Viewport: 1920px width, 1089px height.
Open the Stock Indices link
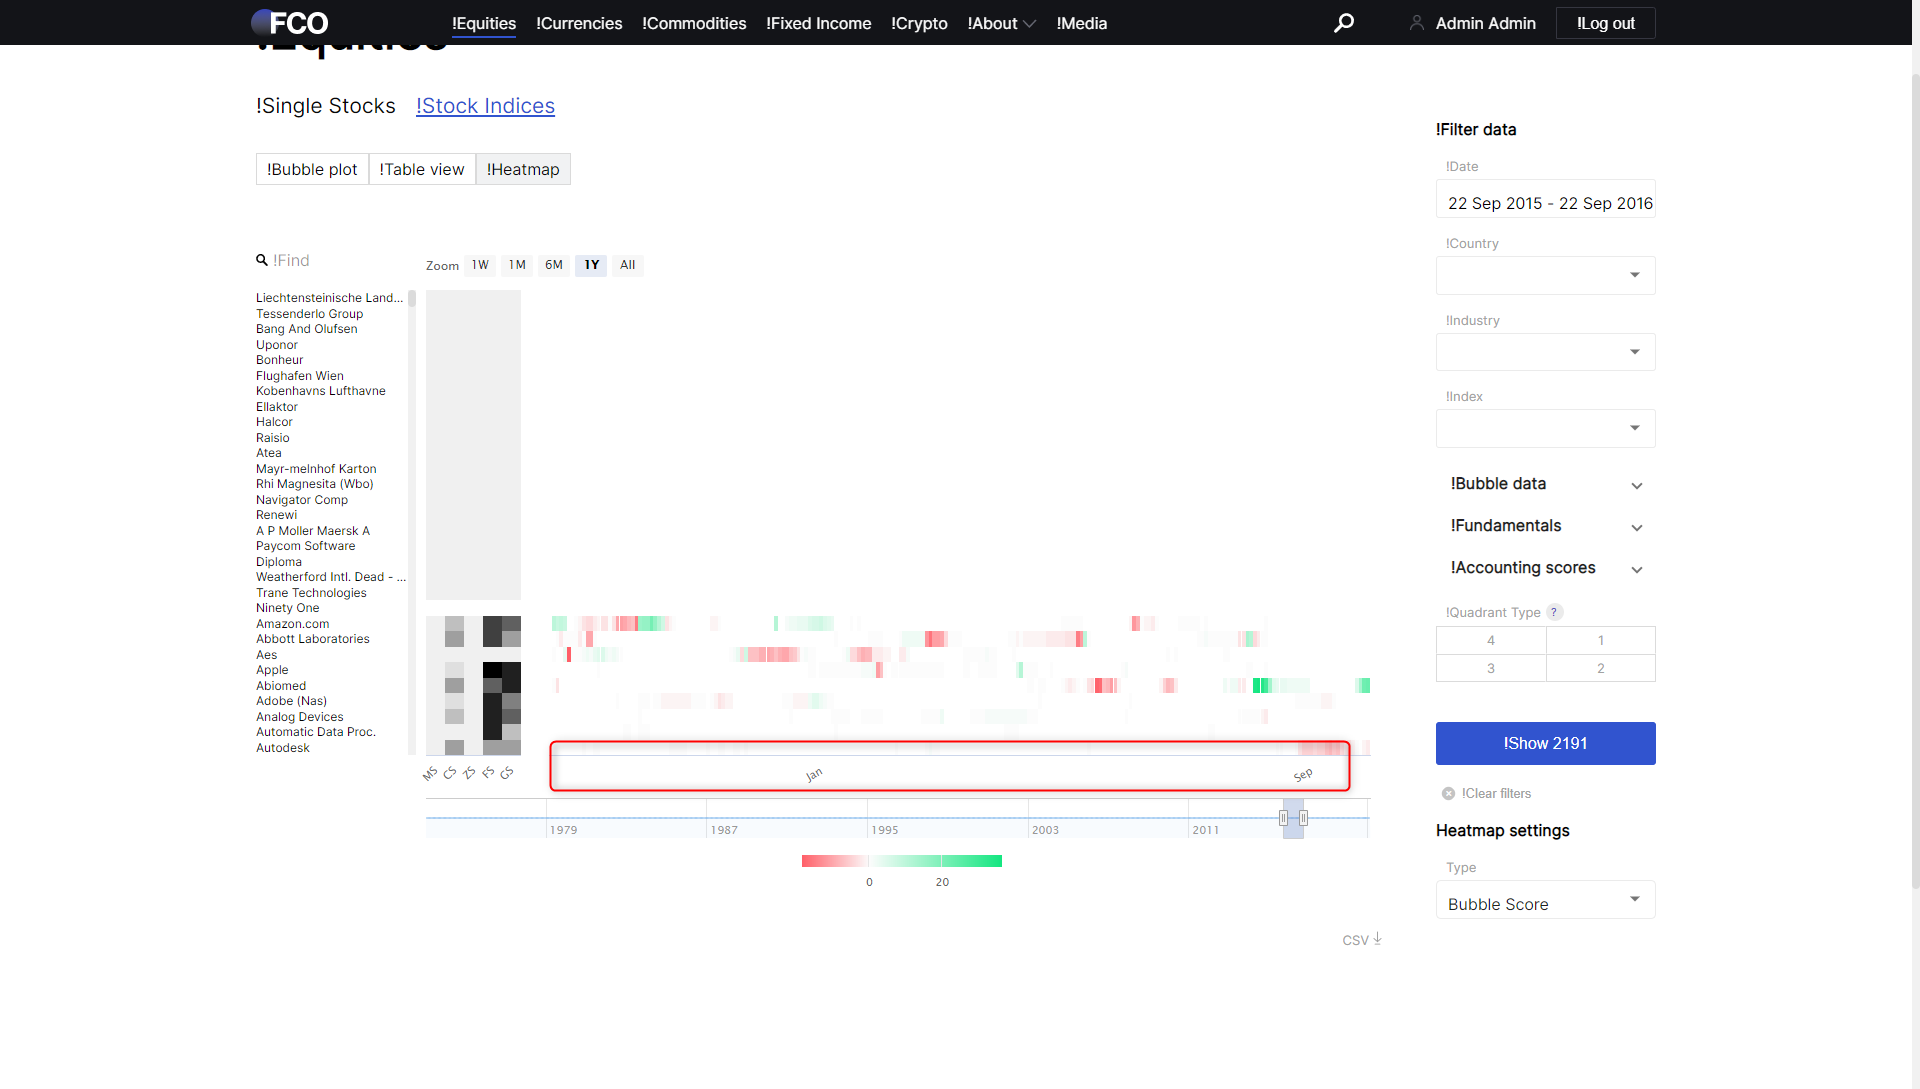click(x=485, y=106)
